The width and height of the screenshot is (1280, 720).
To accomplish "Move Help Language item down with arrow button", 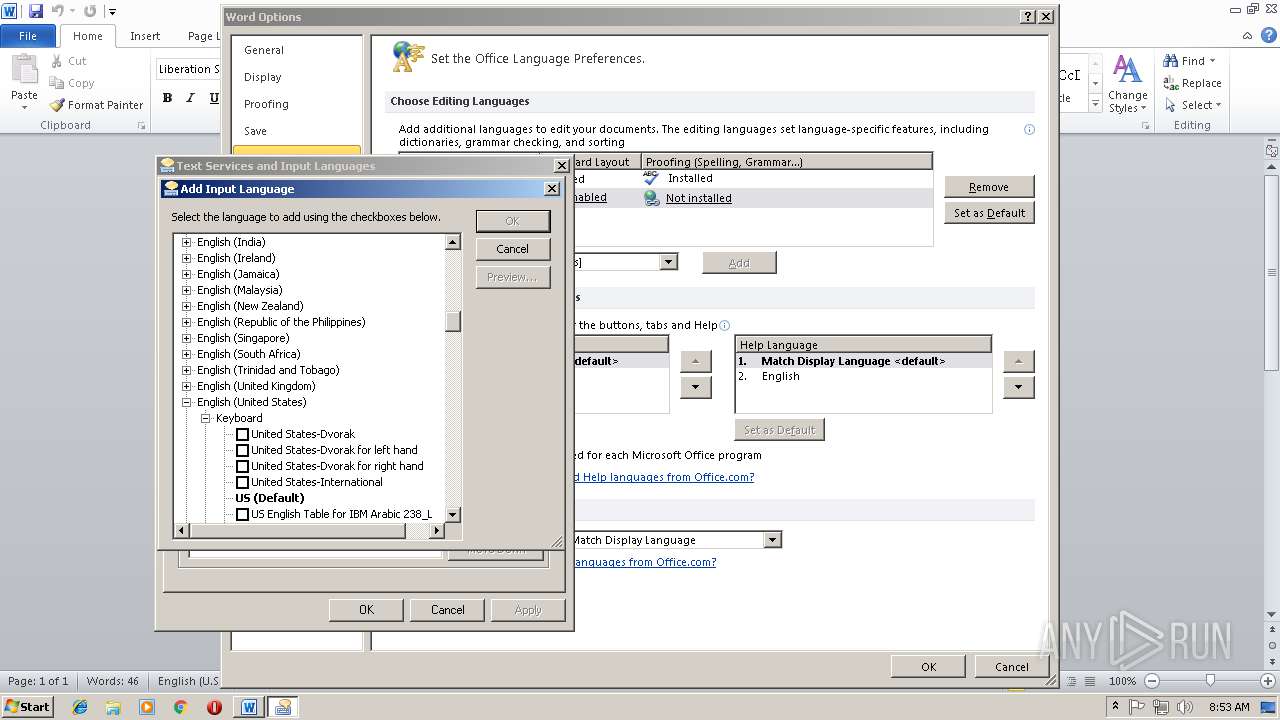I will coord(1018,387).
